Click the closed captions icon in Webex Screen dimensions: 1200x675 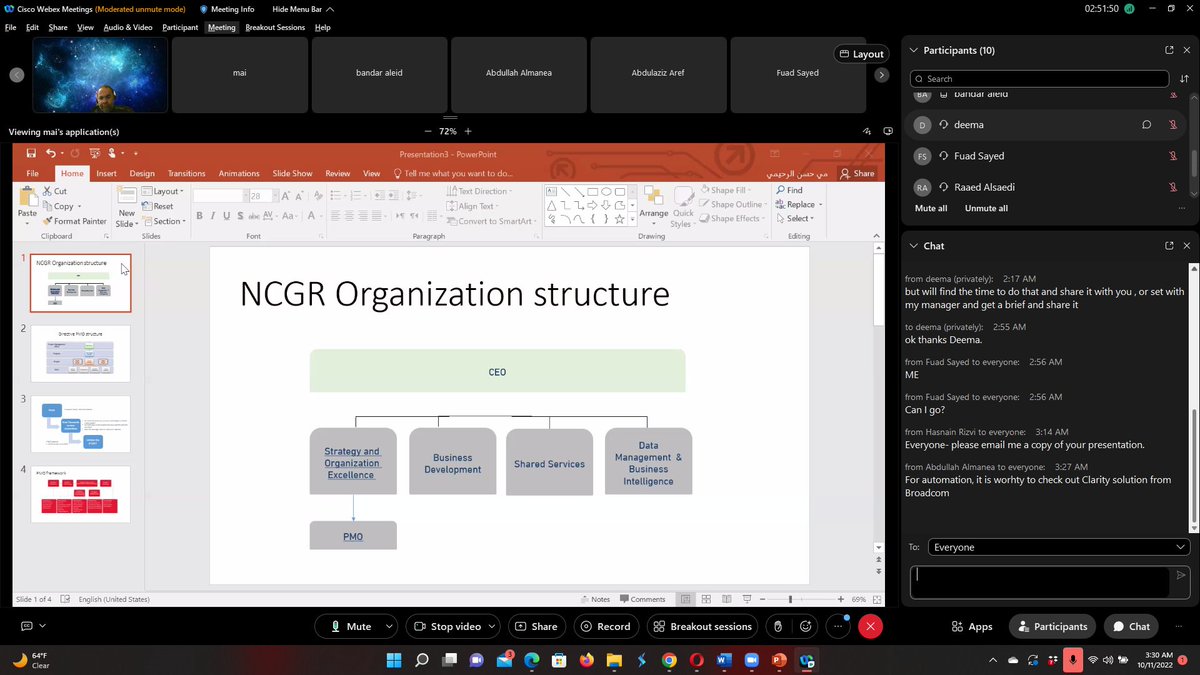pyautogui.click(x=27, y=626)
